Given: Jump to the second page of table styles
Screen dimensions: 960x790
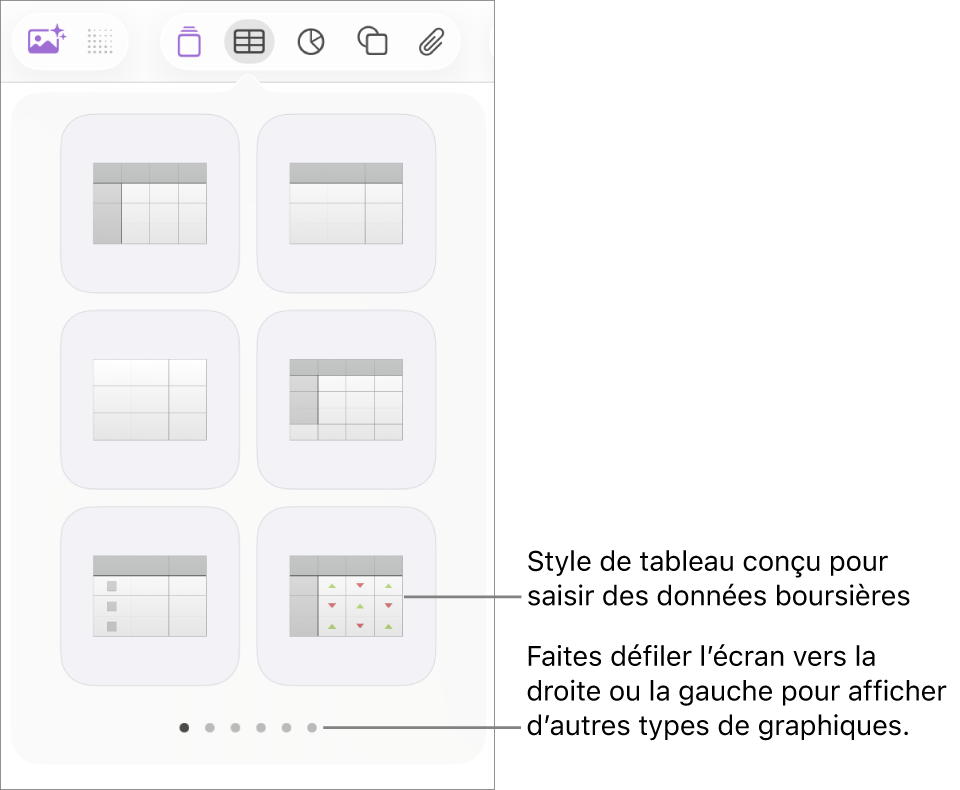Looking at the screenshot, I should pyautogui.click(x=209, y=727).
